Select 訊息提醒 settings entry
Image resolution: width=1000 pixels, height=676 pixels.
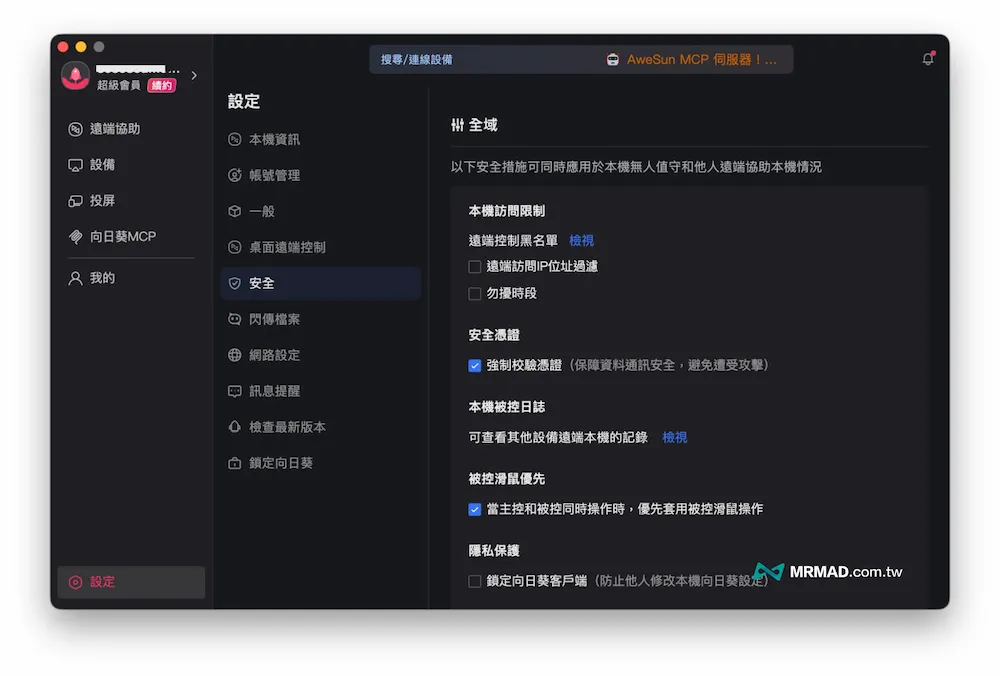click(321, 391)
